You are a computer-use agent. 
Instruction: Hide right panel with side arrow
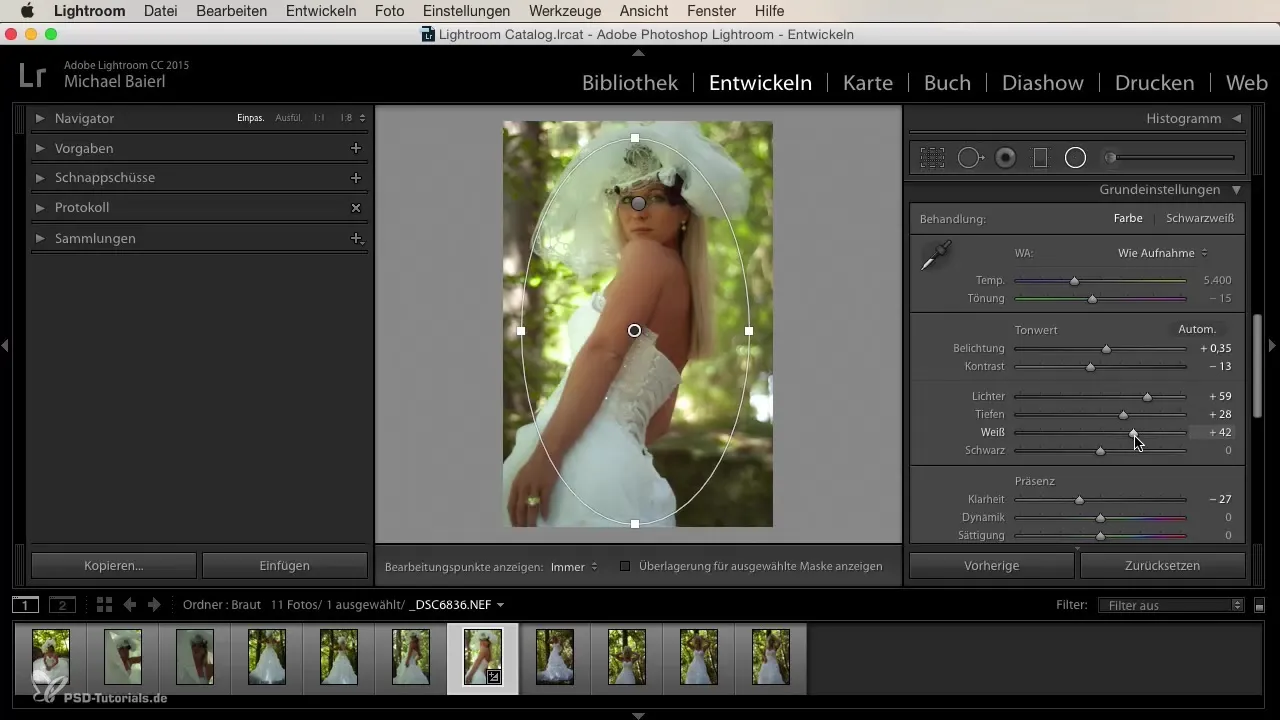point(1273,345)
